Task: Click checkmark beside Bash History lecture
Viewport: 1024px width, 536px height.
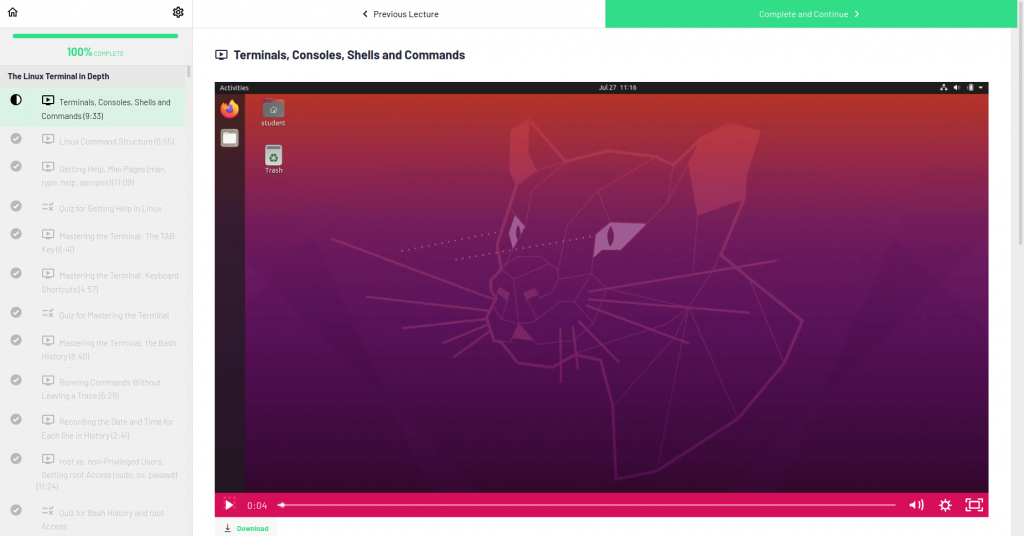Action: coord(16,340)
